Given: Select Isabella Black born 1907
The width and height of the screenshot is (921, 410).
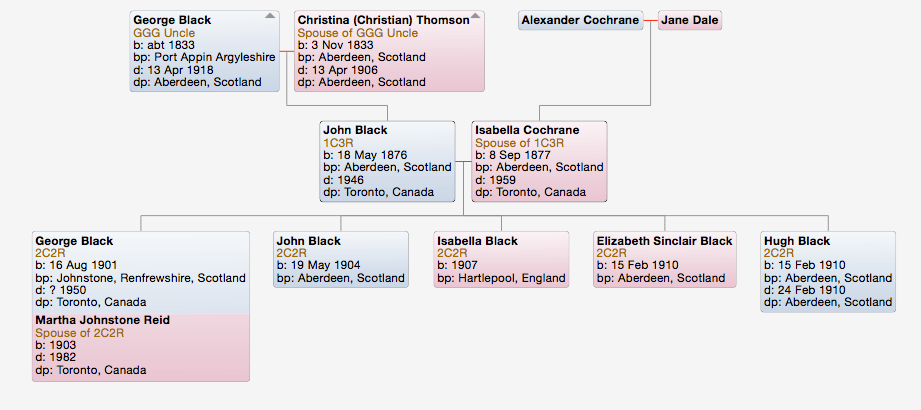Looking at the screenshot, I should pyautogui.click(x=501, y=260).
